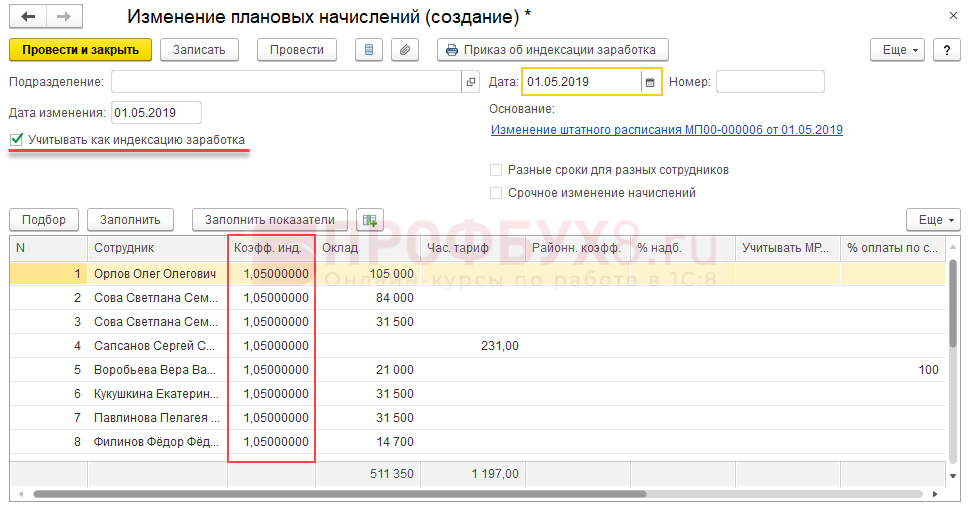Image resolution: width=968 pixels, height=506 pixels.
Task: Open help with the question mark button
Action: pos(945,50)
